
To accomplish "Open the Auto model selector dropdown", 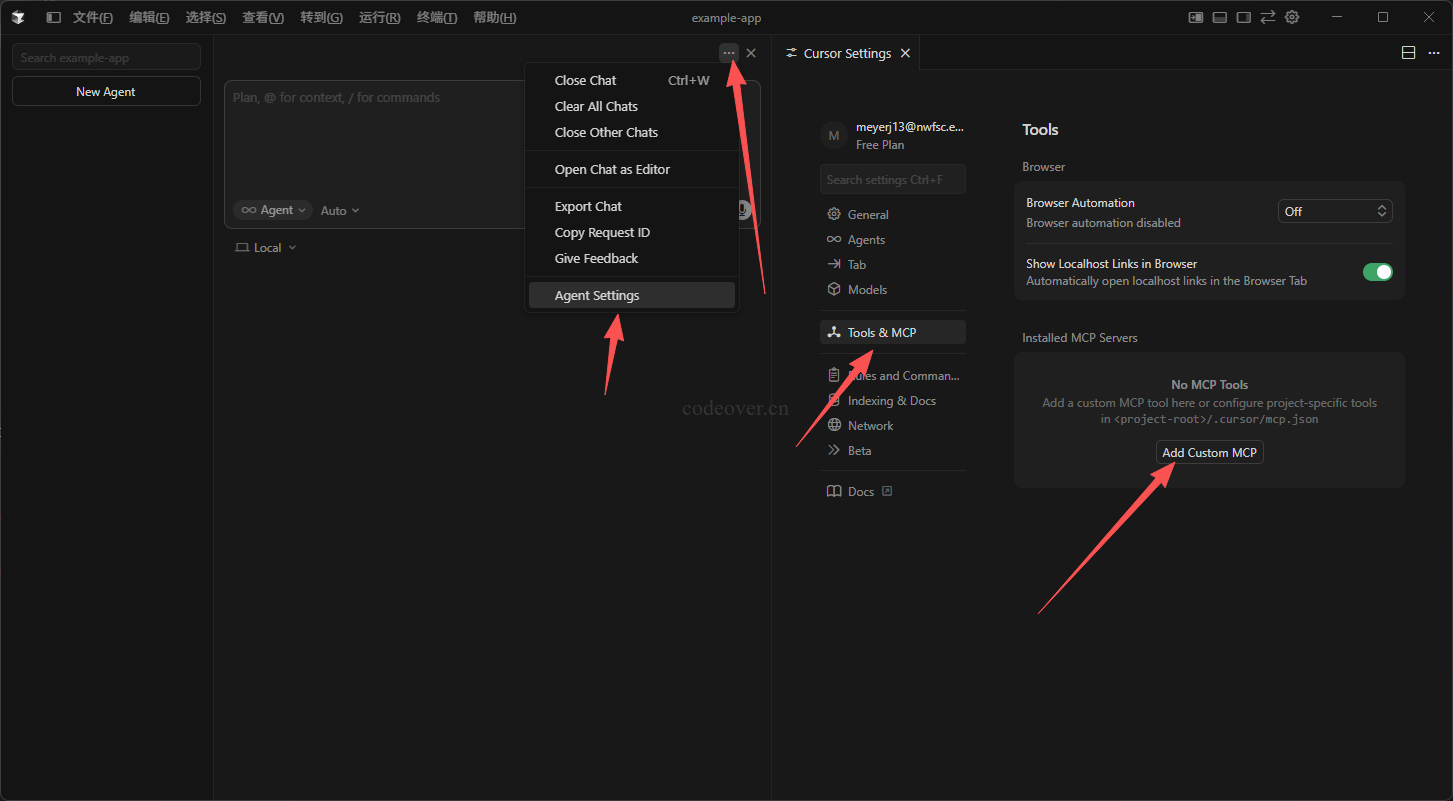I will point(340,211).
